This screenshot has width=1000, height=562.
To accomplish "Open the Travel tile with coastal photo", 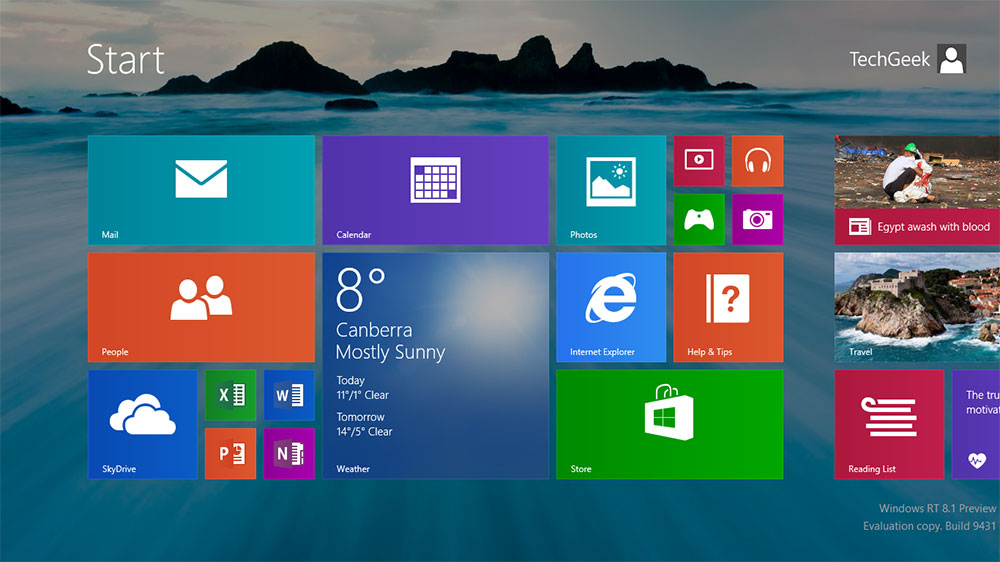I will coord(917,307).
